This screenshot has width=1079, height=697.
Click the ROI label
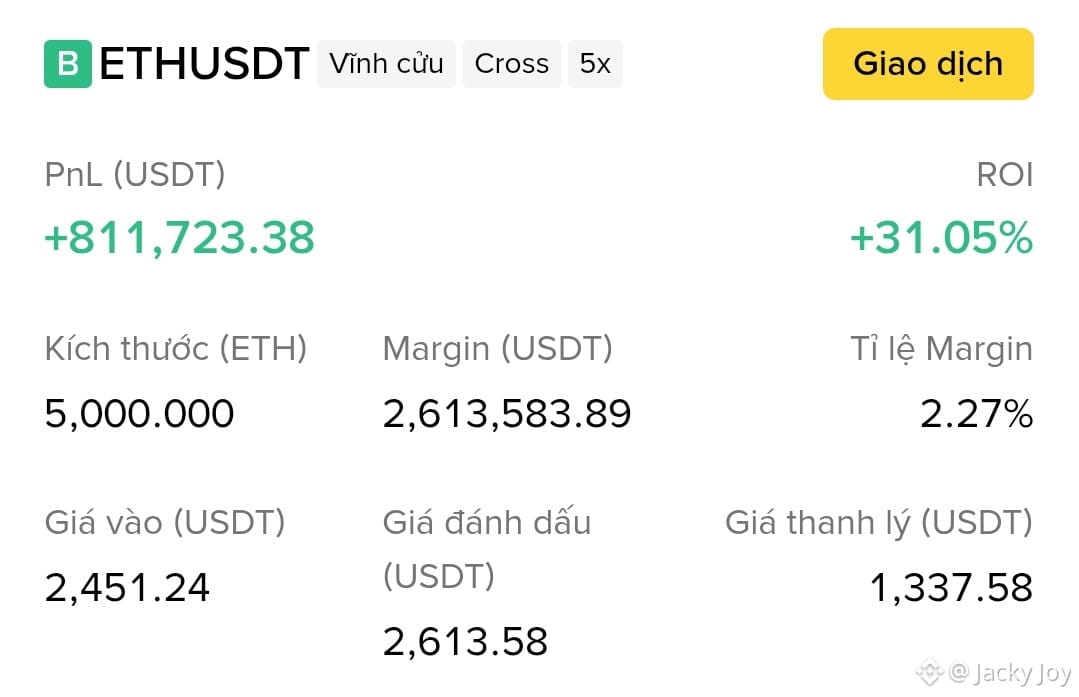[x=1005, y=174]
